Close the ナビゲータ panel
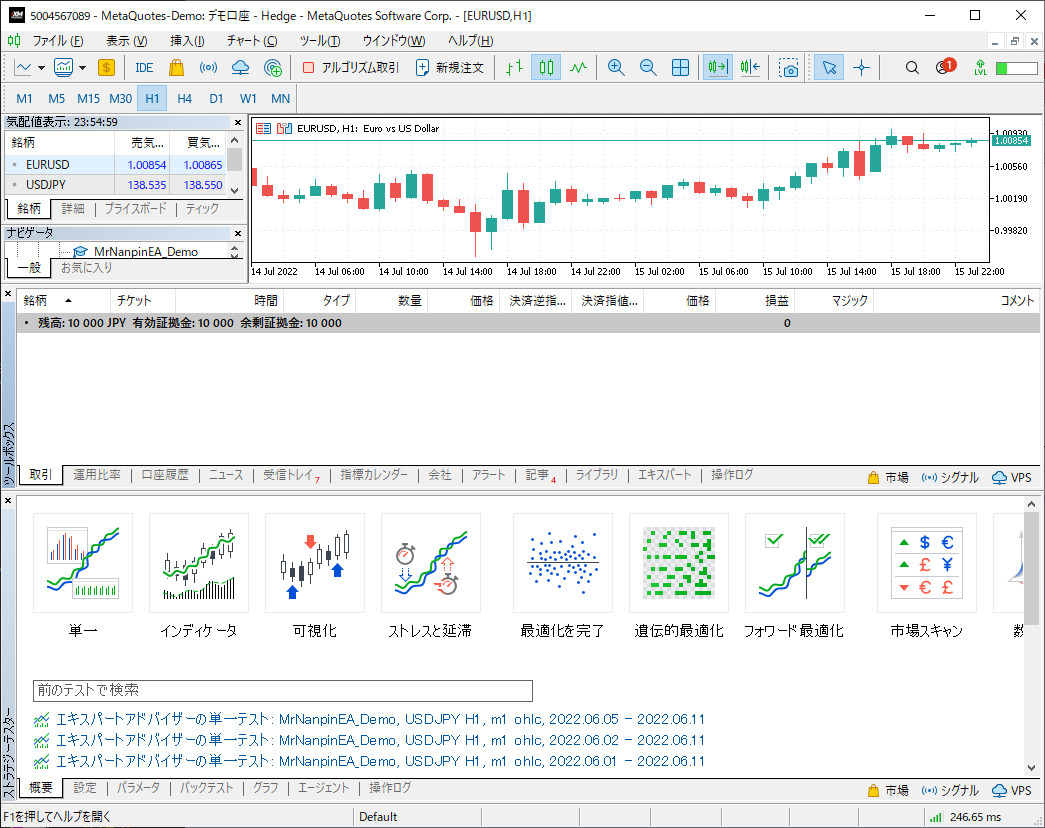The width and height of the screenshot is (1045, 828). (238, 233)
